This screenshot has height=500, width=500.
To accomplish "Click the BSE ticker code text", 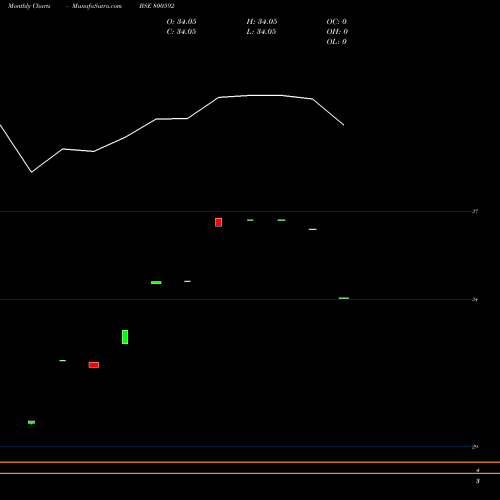I will 157,6.
